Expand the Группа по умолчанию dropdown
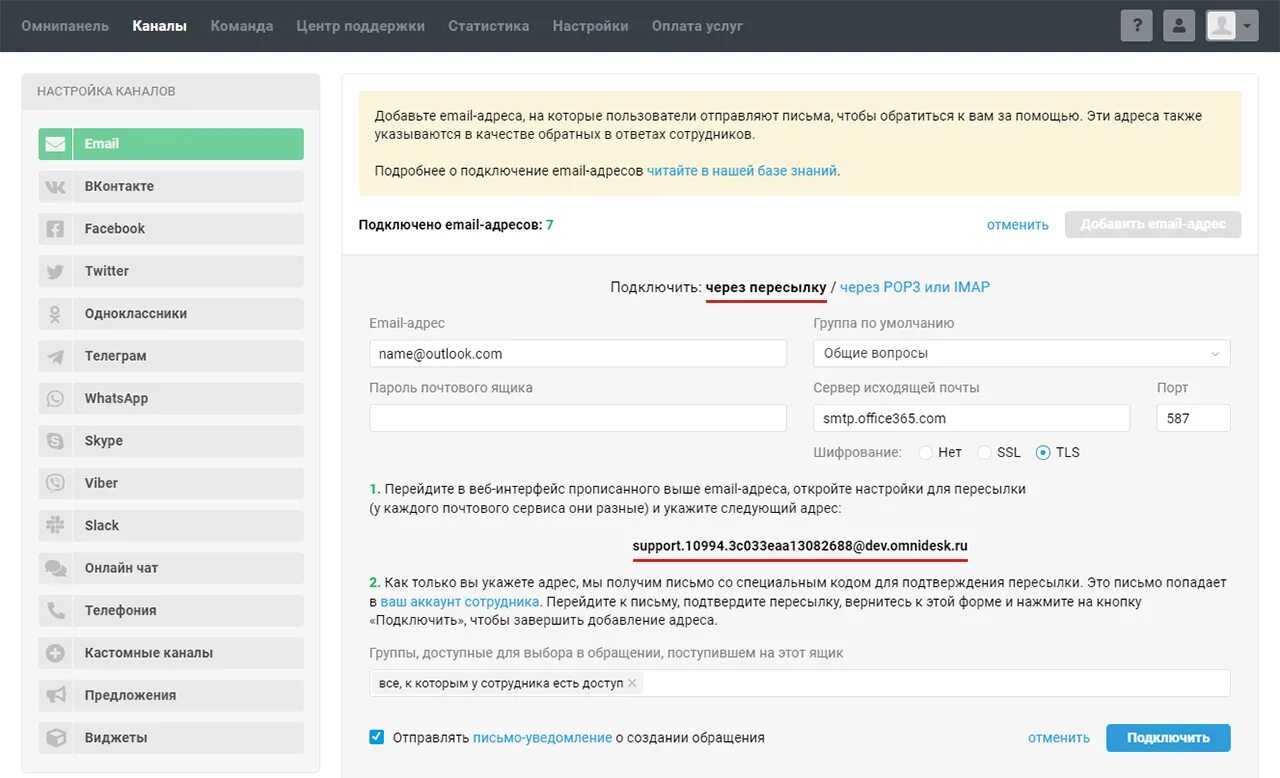 point(1021,353)
